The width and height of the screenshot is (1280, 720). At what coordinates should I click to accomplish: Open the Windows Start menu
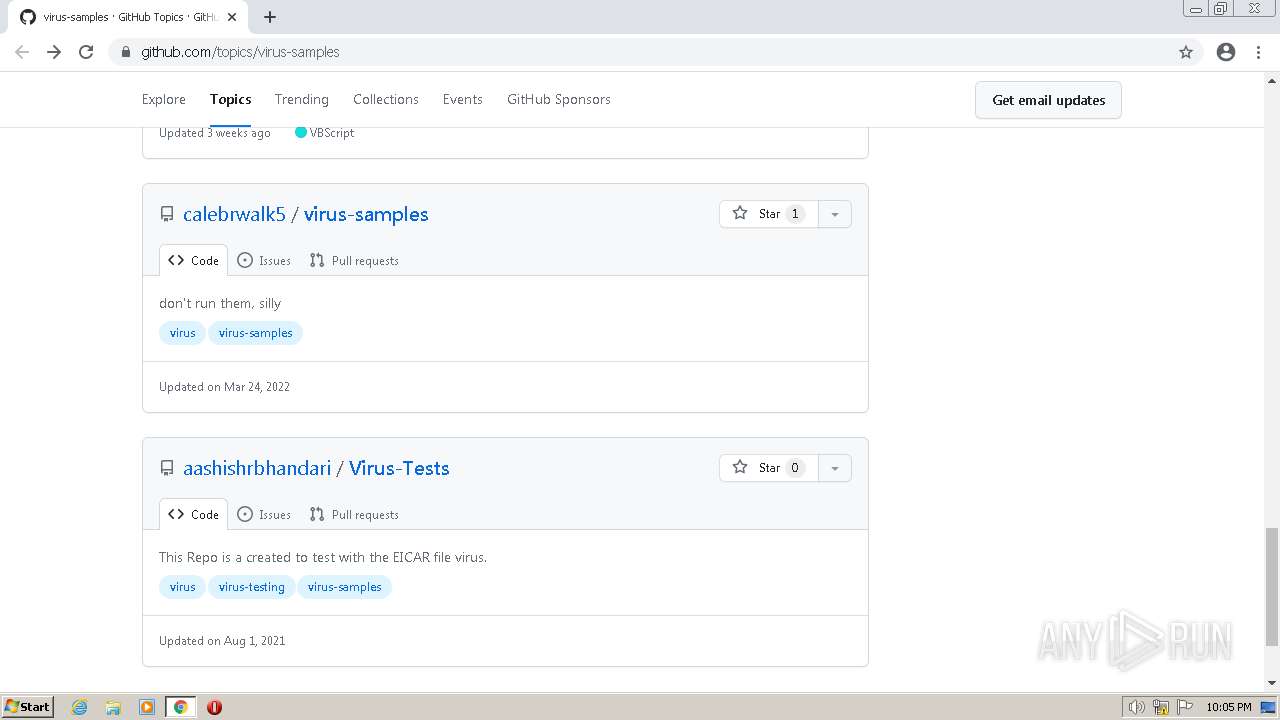(28, 706)
